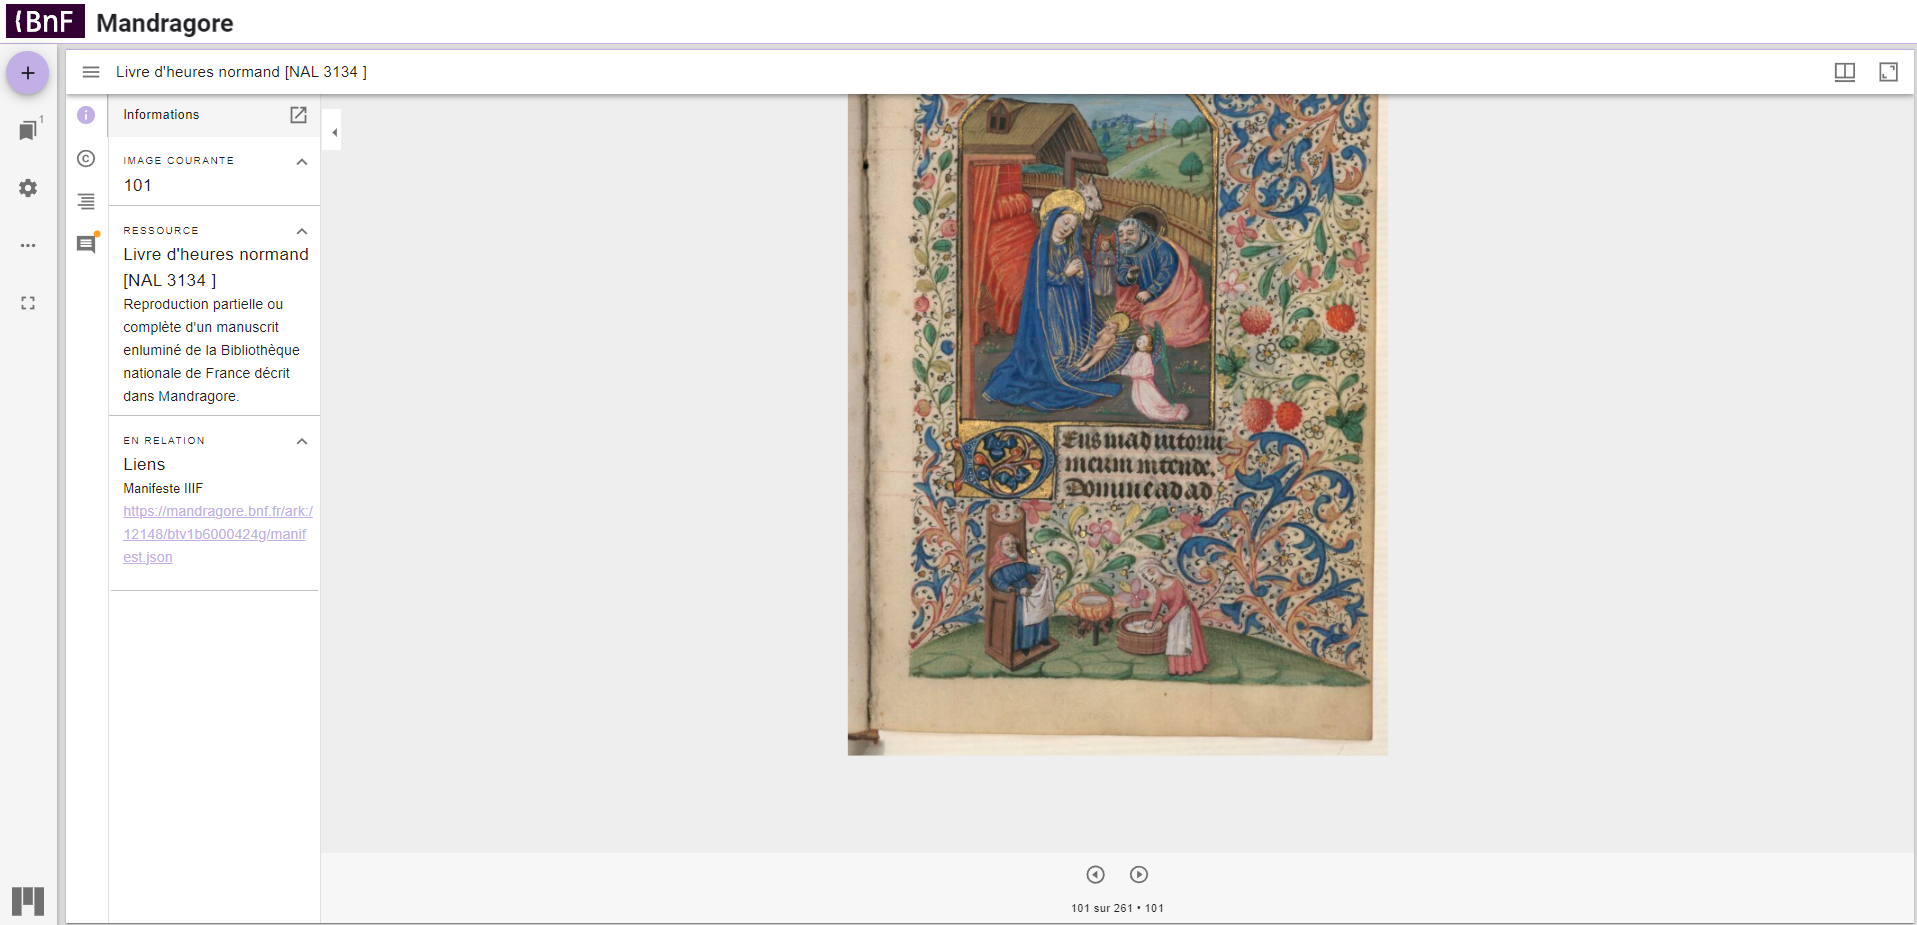The height and width of the screenshot is (925, 1917).
Task: Open workspace settings gear icon
Action: [28, 188]
